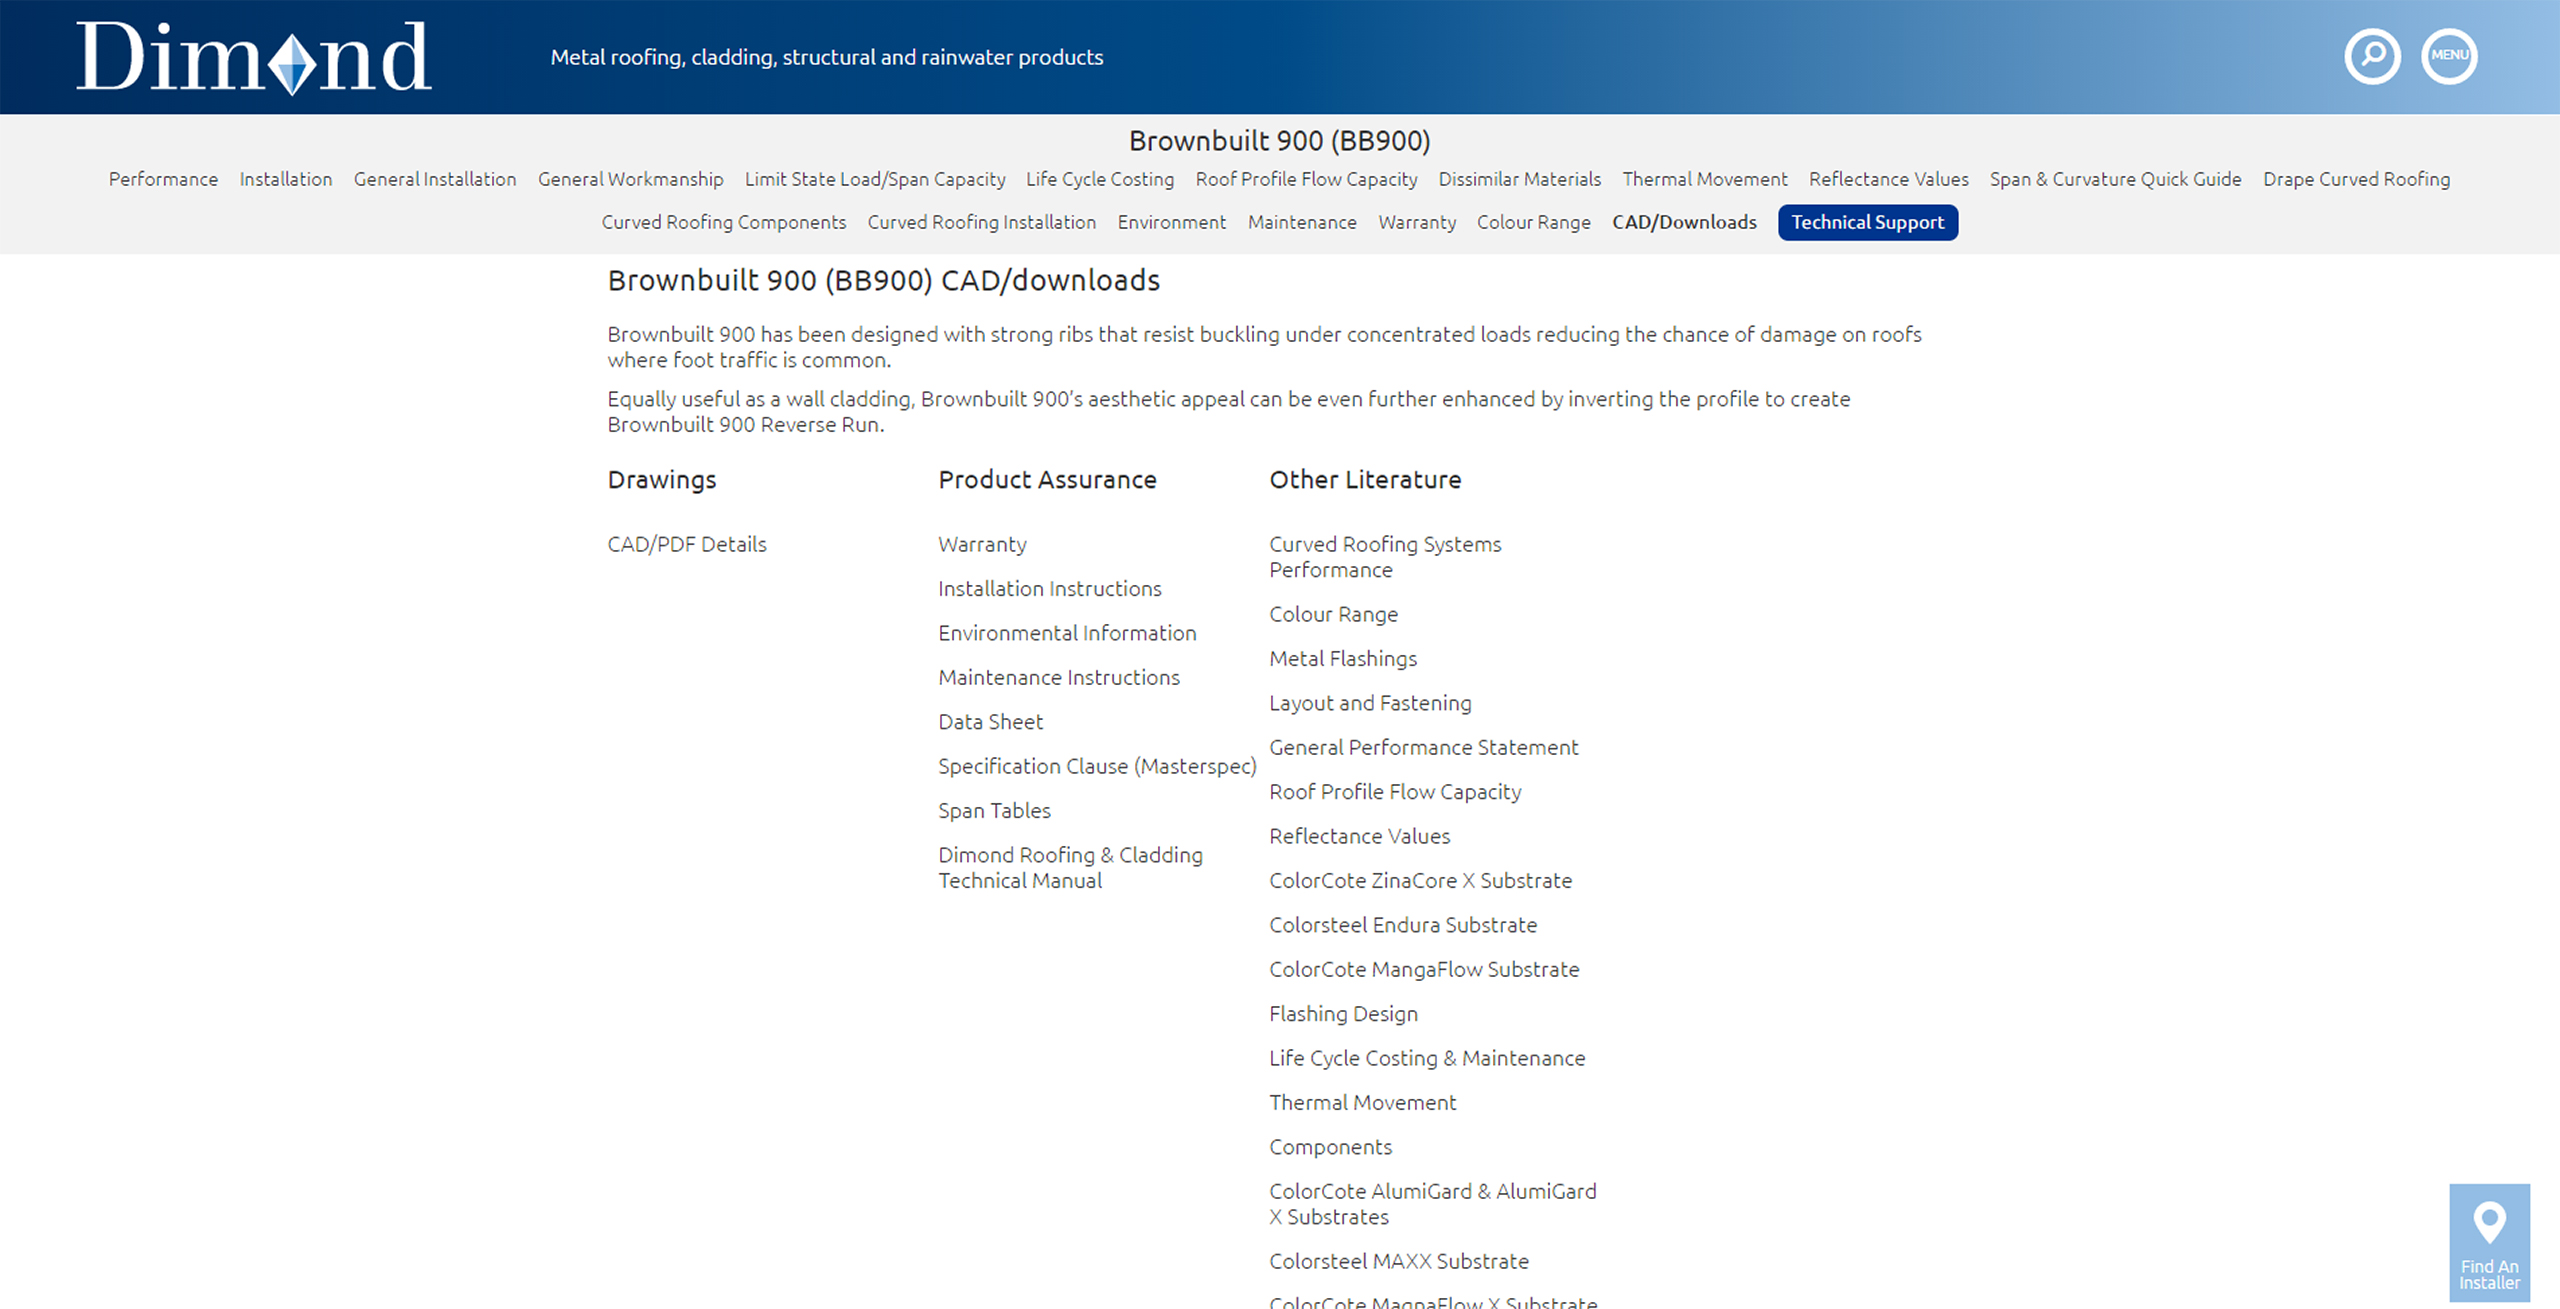Open Warranty link under Product Assurance
The image size is (2560, 1309).
tap(982, 544)
